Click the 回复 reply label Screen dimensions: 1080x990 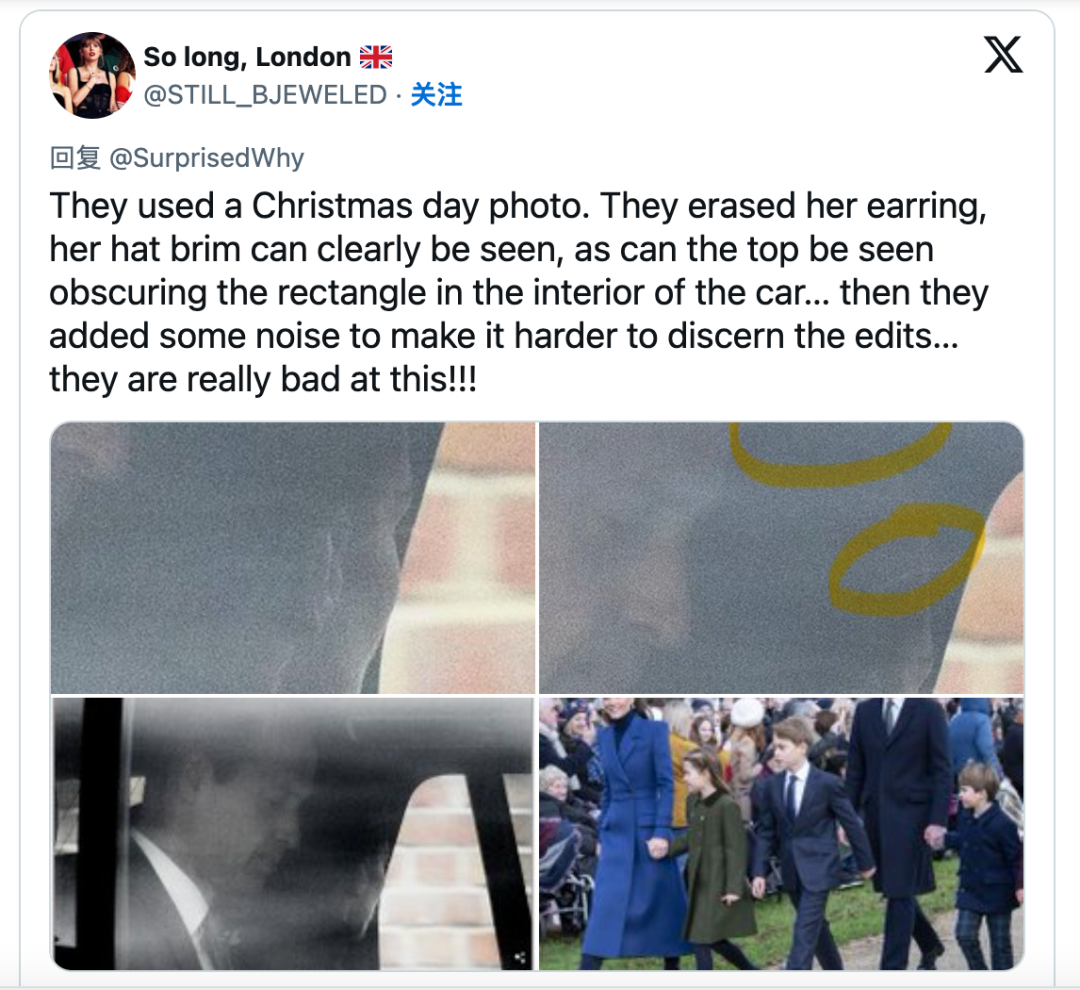point(75,158)
